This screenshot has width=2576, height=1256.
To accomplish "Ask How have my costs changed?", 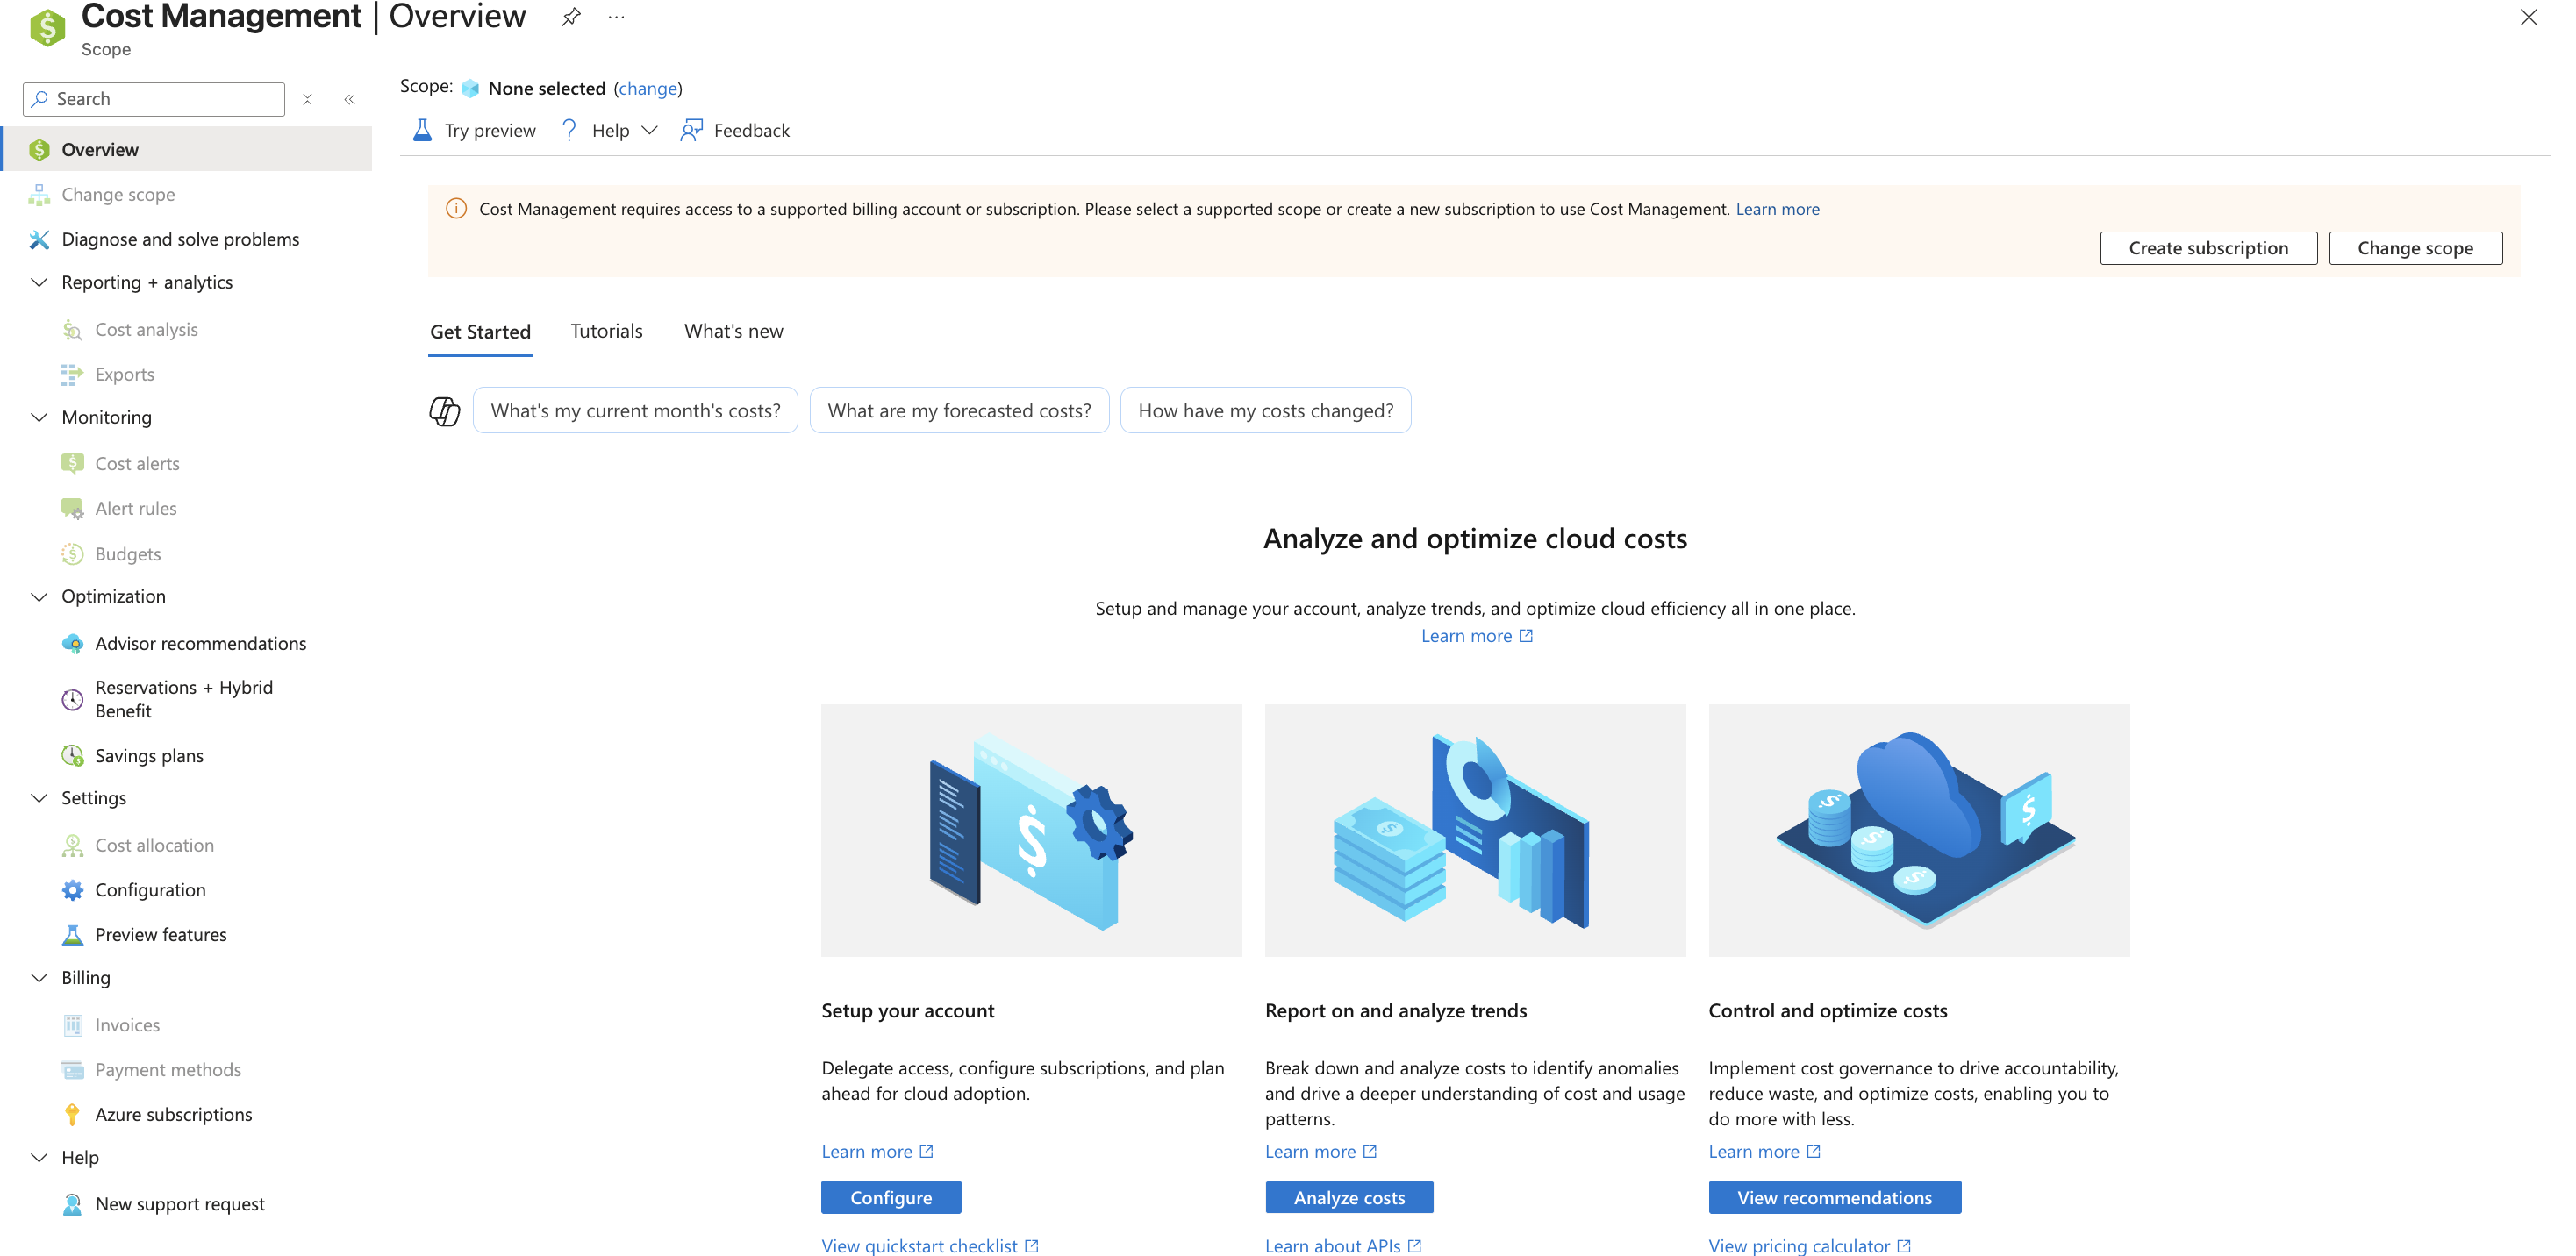I will (x=1265, y=410).
